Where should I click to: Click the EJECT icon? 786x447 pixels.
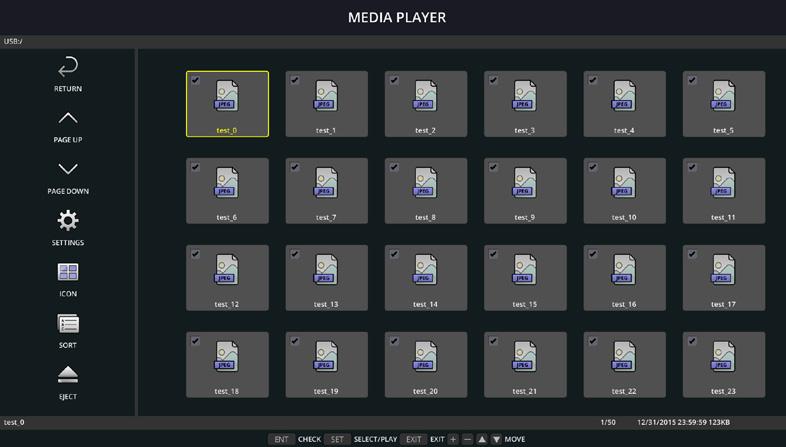68,374
